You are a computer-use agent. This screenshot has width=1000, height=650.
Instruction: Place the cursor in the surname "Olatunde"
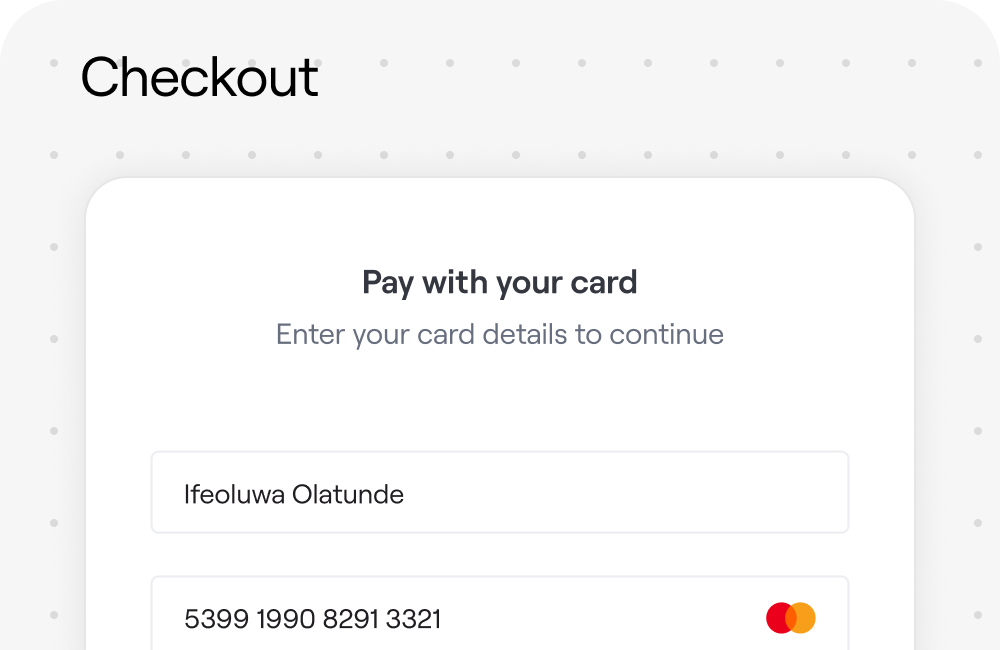(x=348, y=494)
